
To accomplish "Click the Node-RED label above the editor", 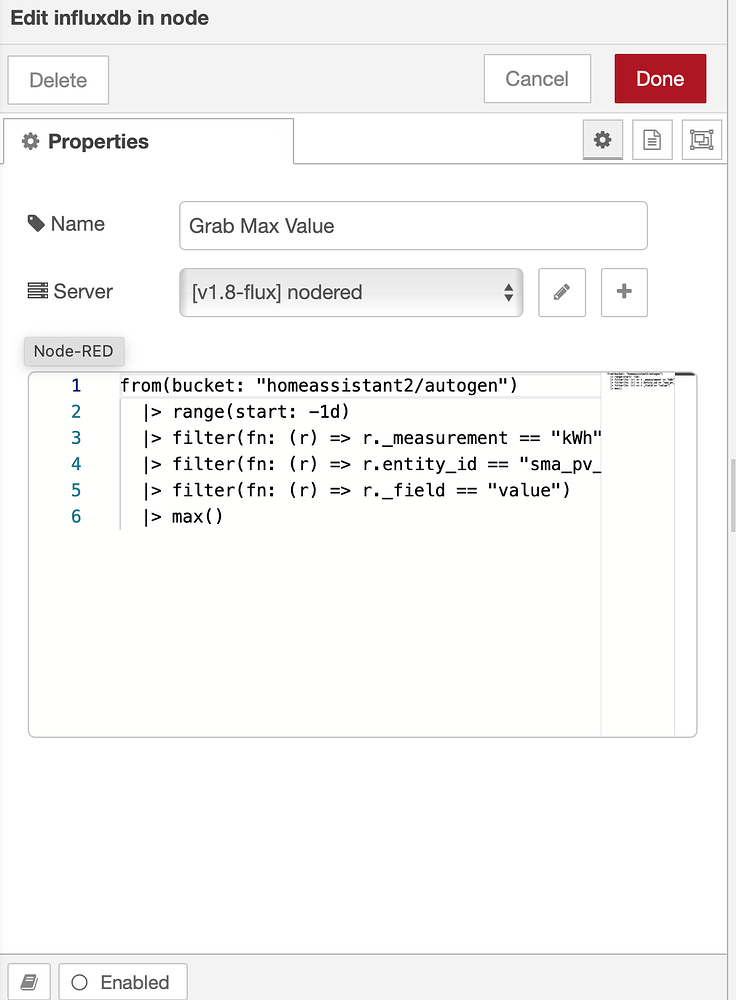I will [73, 351].
